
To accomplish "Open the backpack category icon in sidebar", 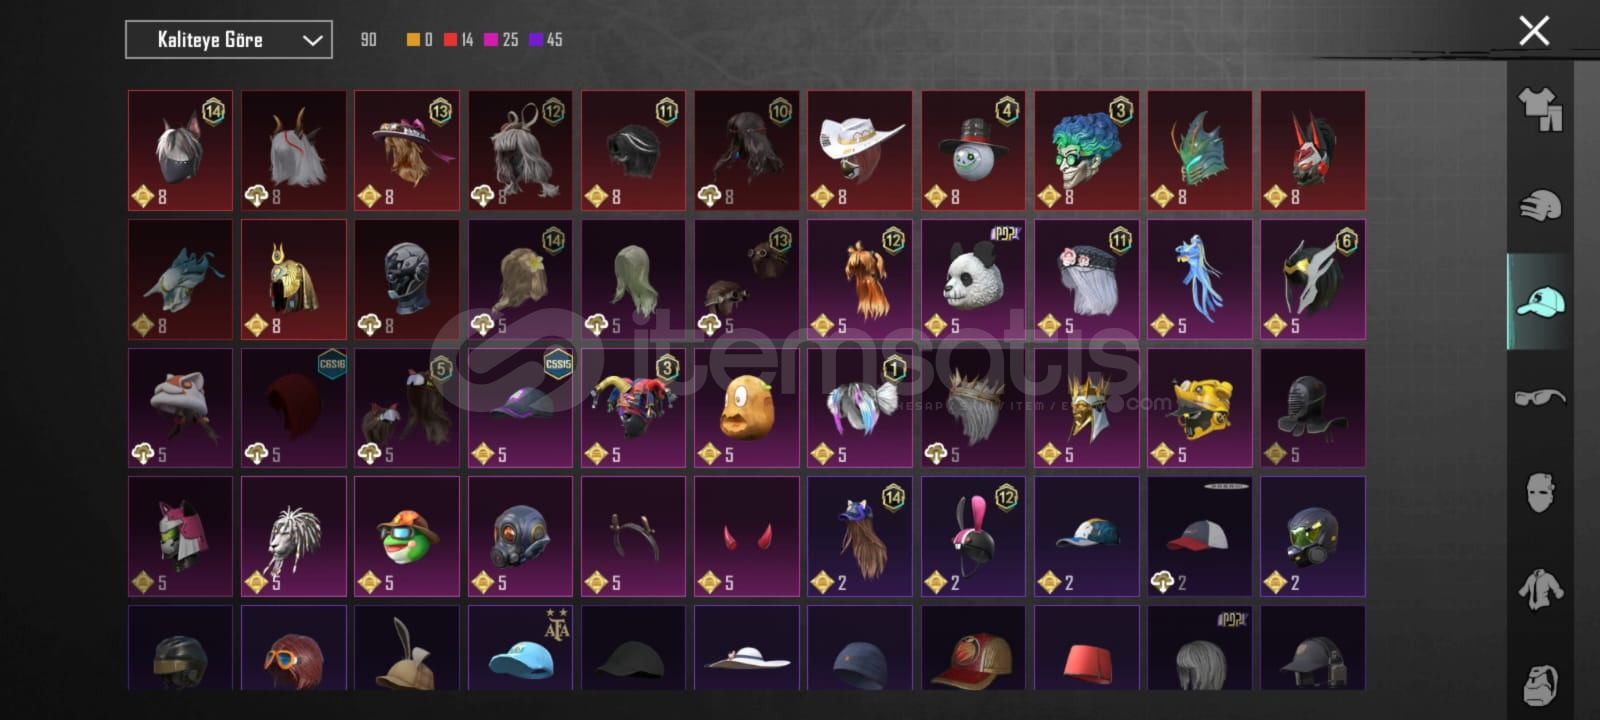I will pyautogui.click(x=1540, y=685).
